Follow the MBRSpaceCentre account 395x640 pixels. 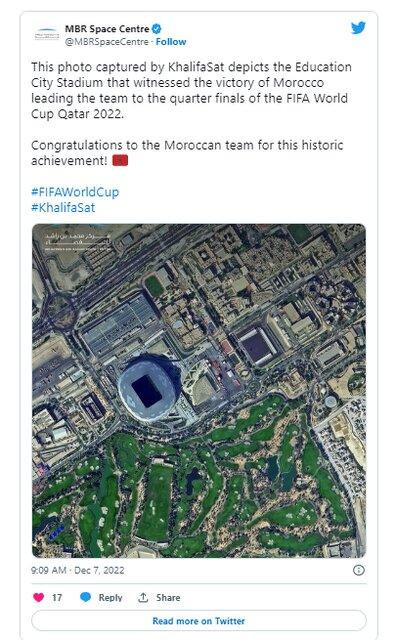click(171, 42)
